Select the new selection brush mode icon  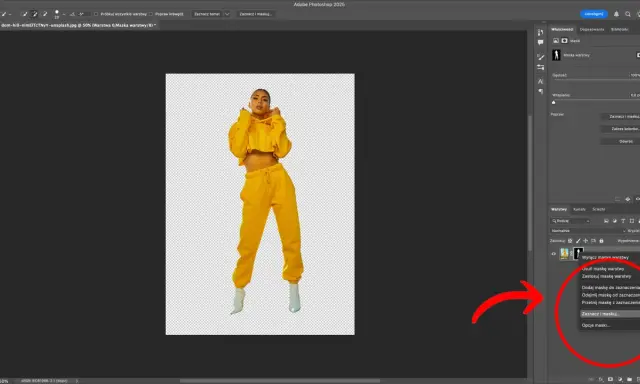[x=25, y=14]
